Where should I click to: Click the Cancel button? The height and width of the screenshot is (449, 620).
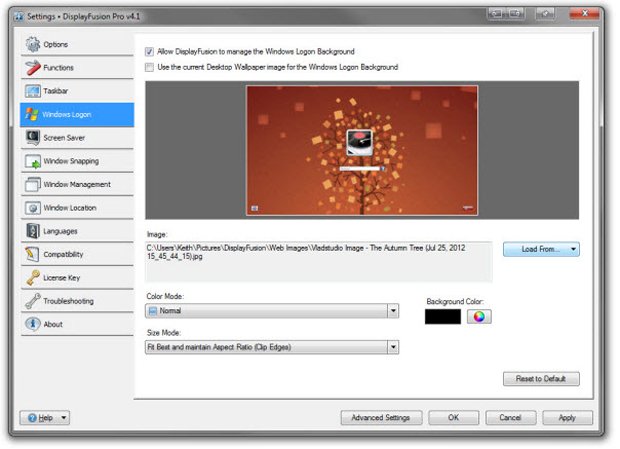510,418
